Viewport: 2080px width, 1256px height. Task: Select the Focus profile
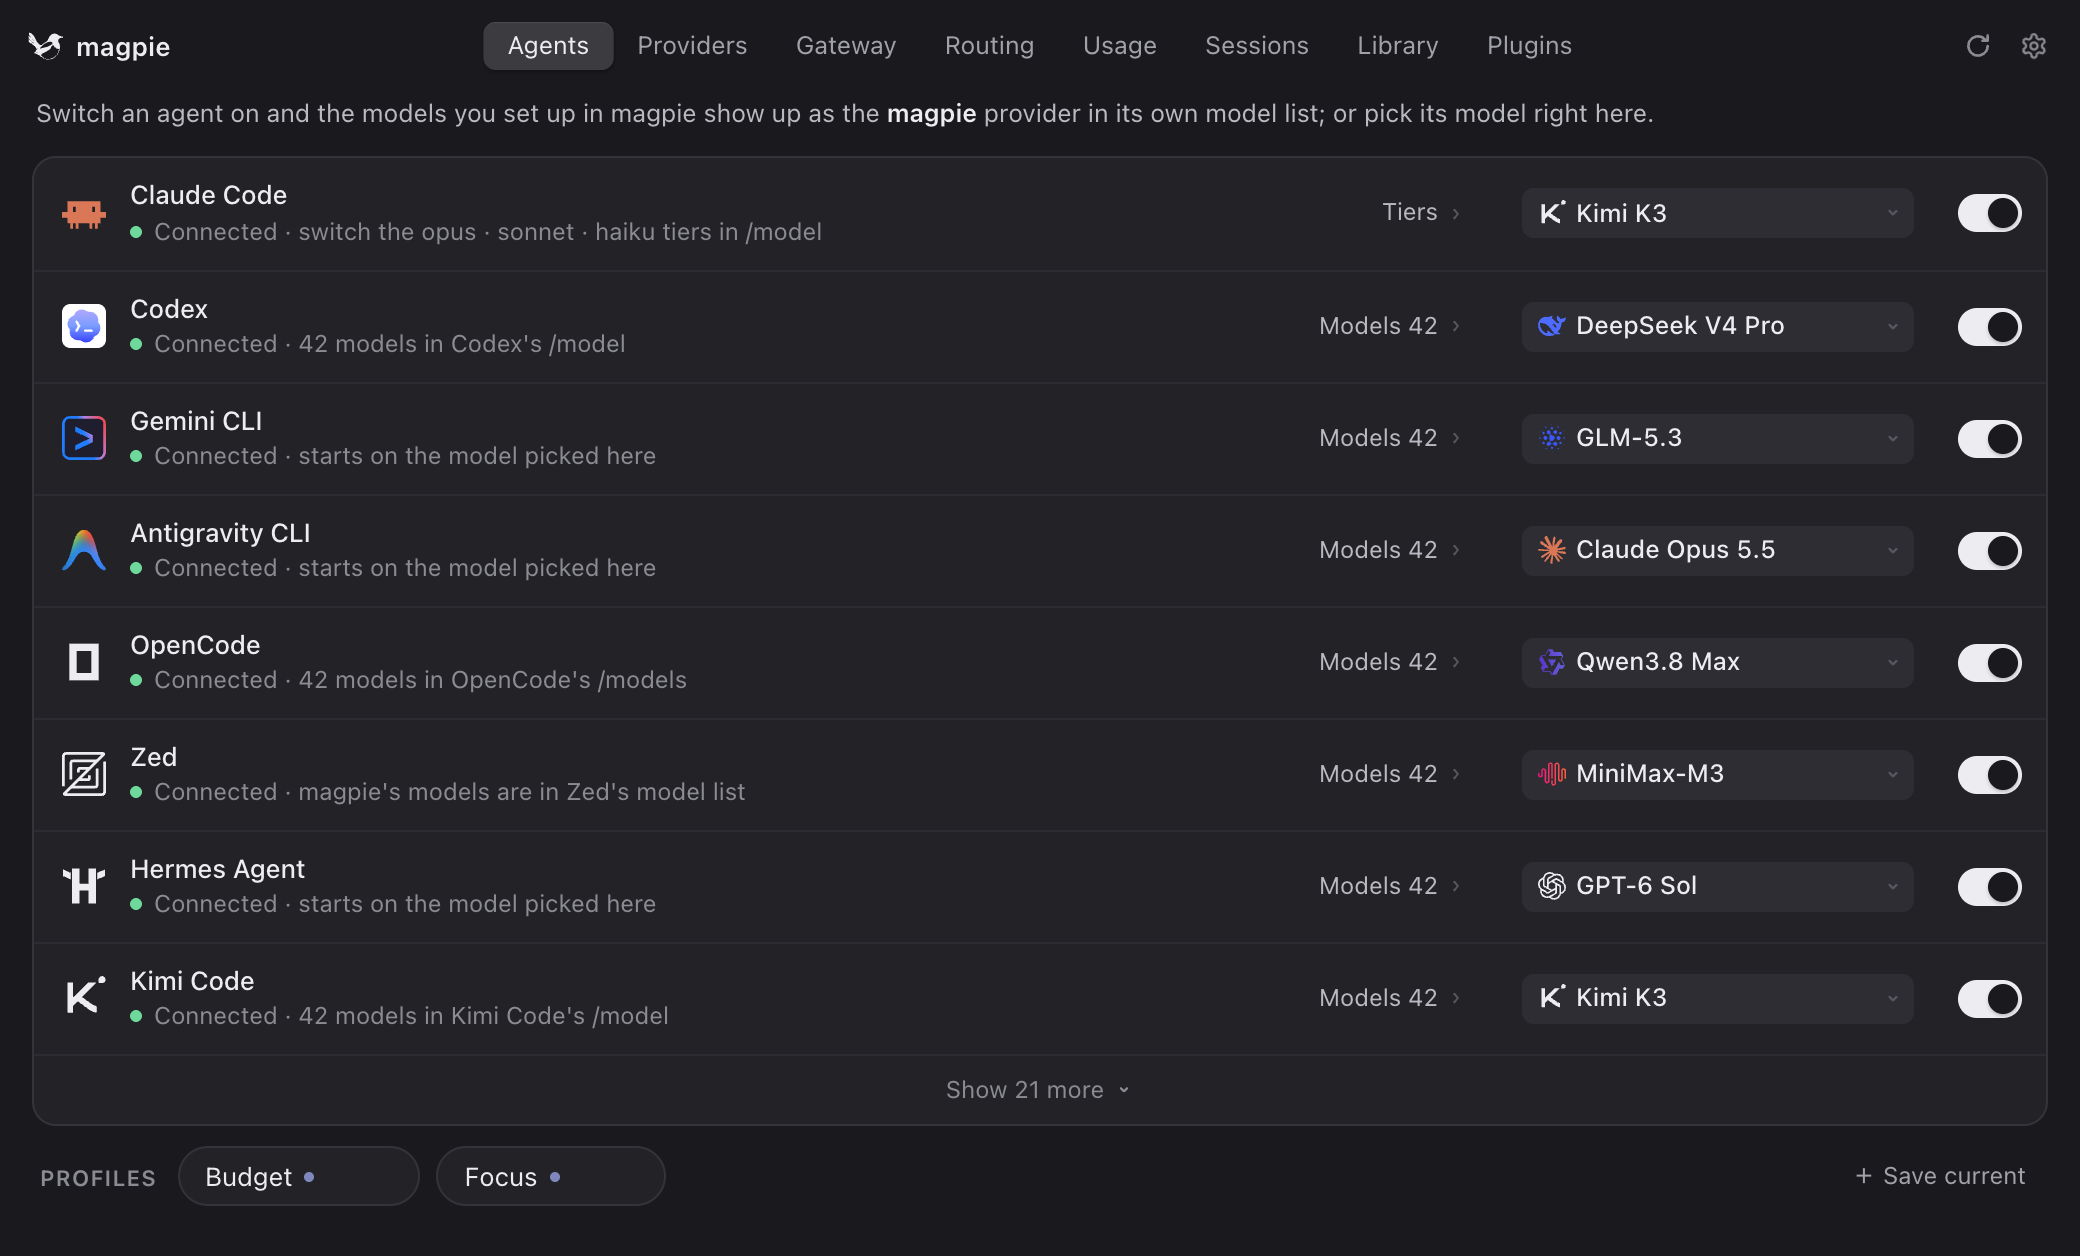tap(550, 1176)
